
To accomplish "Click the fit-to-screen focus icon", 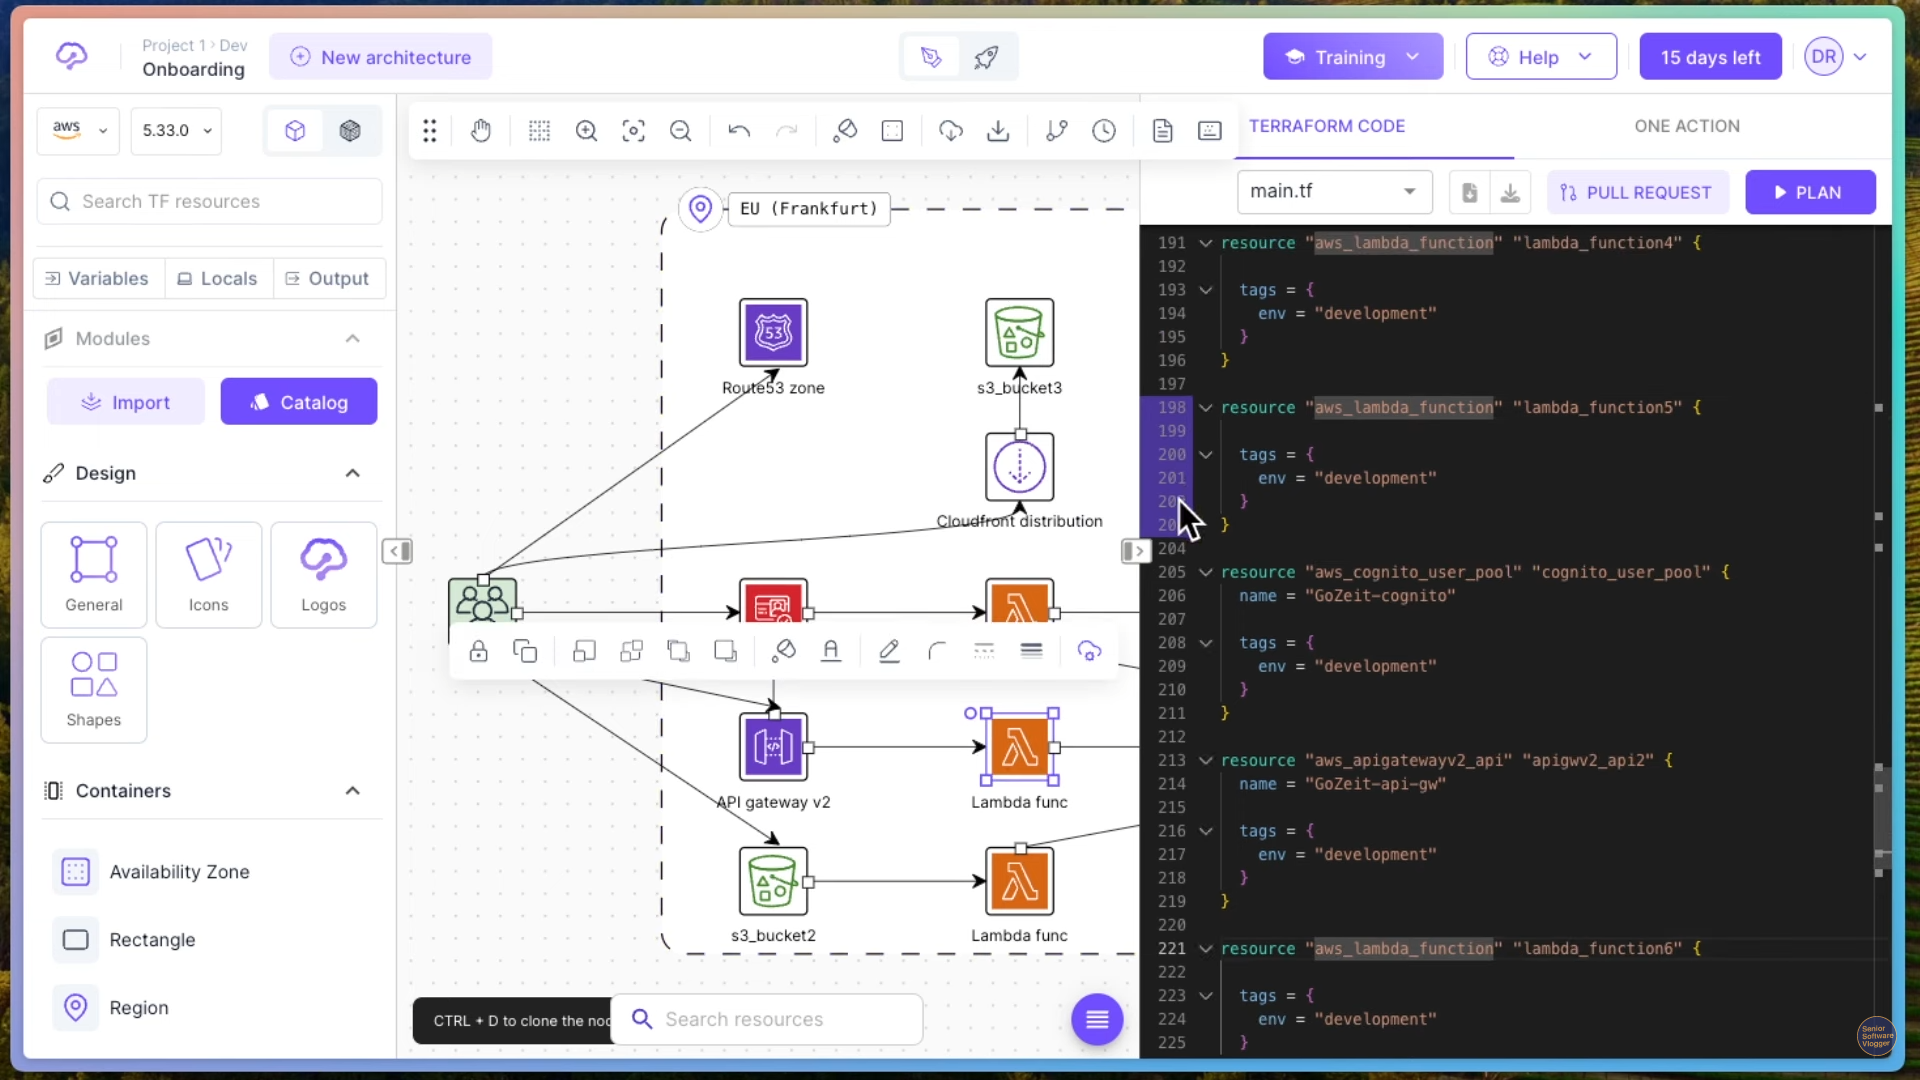I will point(633,131).
